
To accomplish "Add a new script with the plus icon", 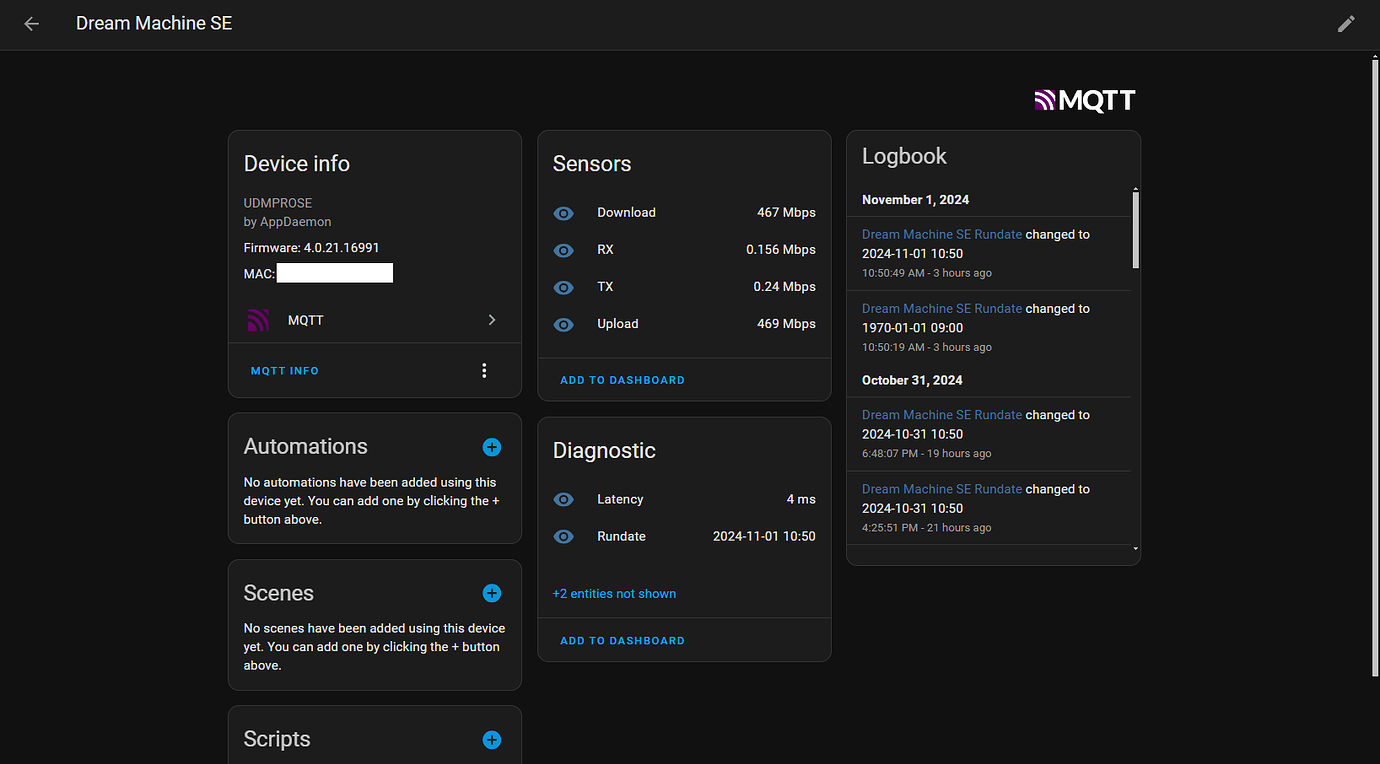I will [x=491, y=740].
